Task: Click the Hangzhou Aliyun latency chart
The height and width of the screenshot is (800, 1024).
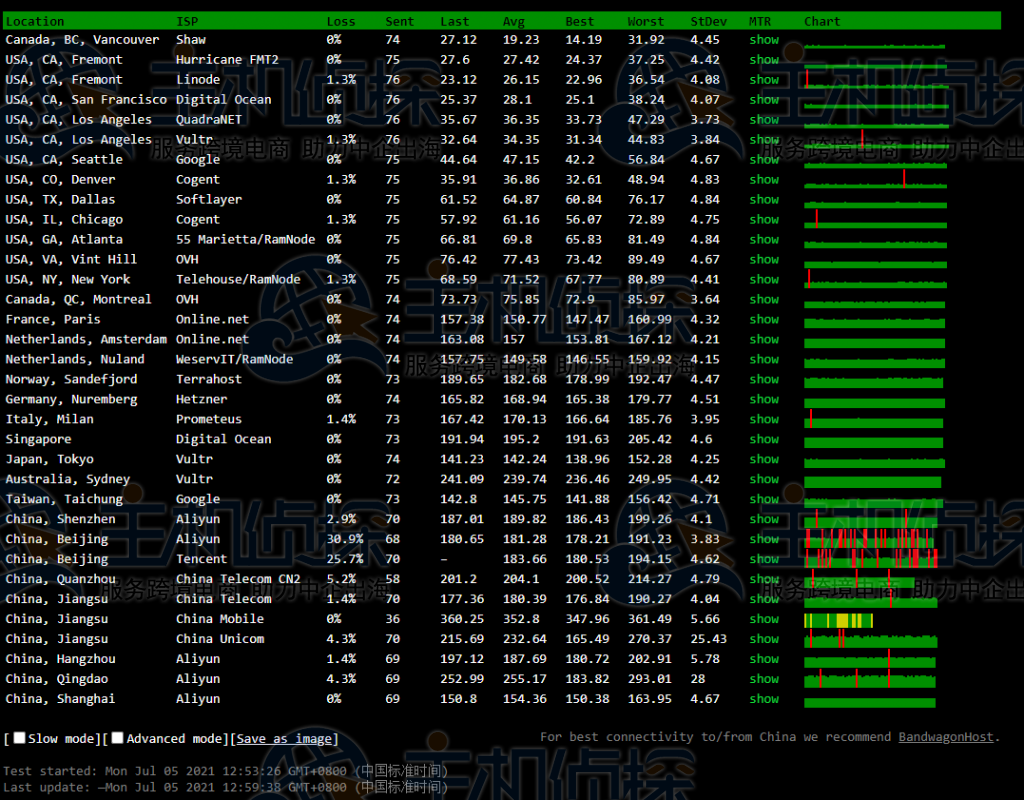Action: tap(870, 659)
